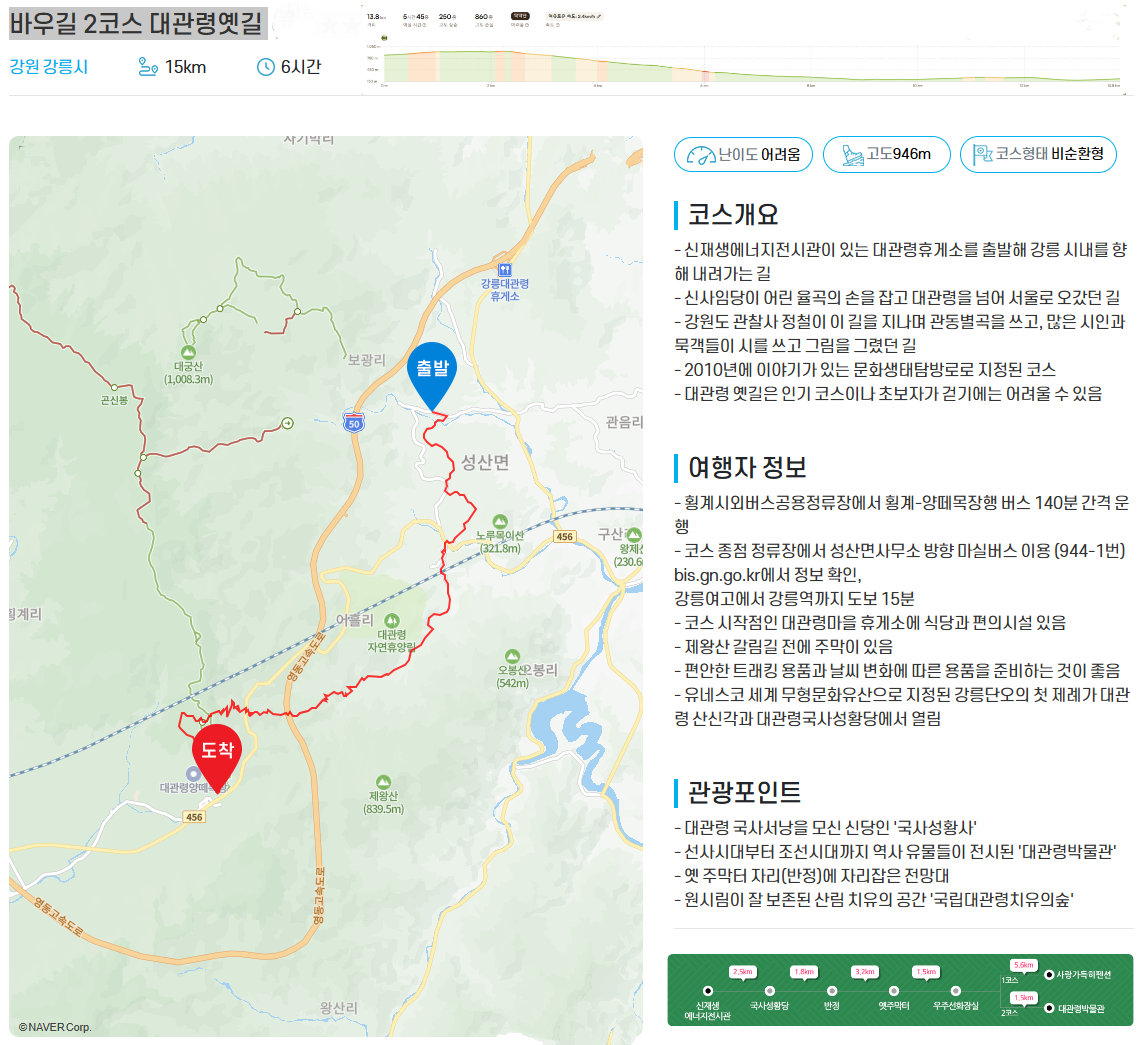This screenshot has width=1144, height=1045.
Task: Click the 난이도 어려움 badge
Action: 743,155
